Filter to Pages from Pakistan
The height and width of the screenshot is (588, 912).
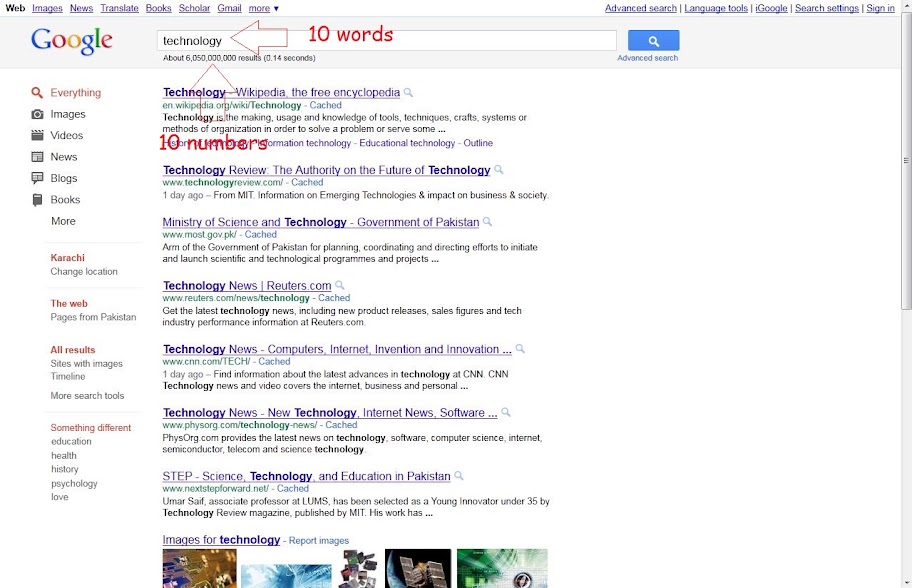(x=93, y=317)
